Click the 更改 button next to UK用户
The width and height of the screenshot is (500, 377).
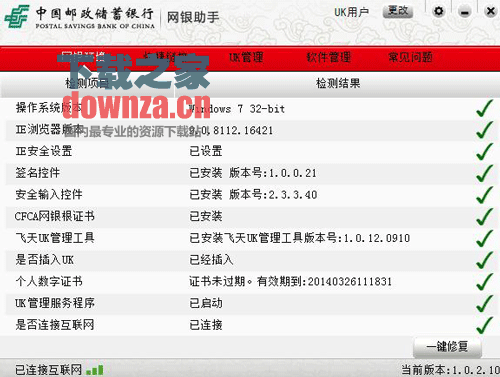coord(398,11)
